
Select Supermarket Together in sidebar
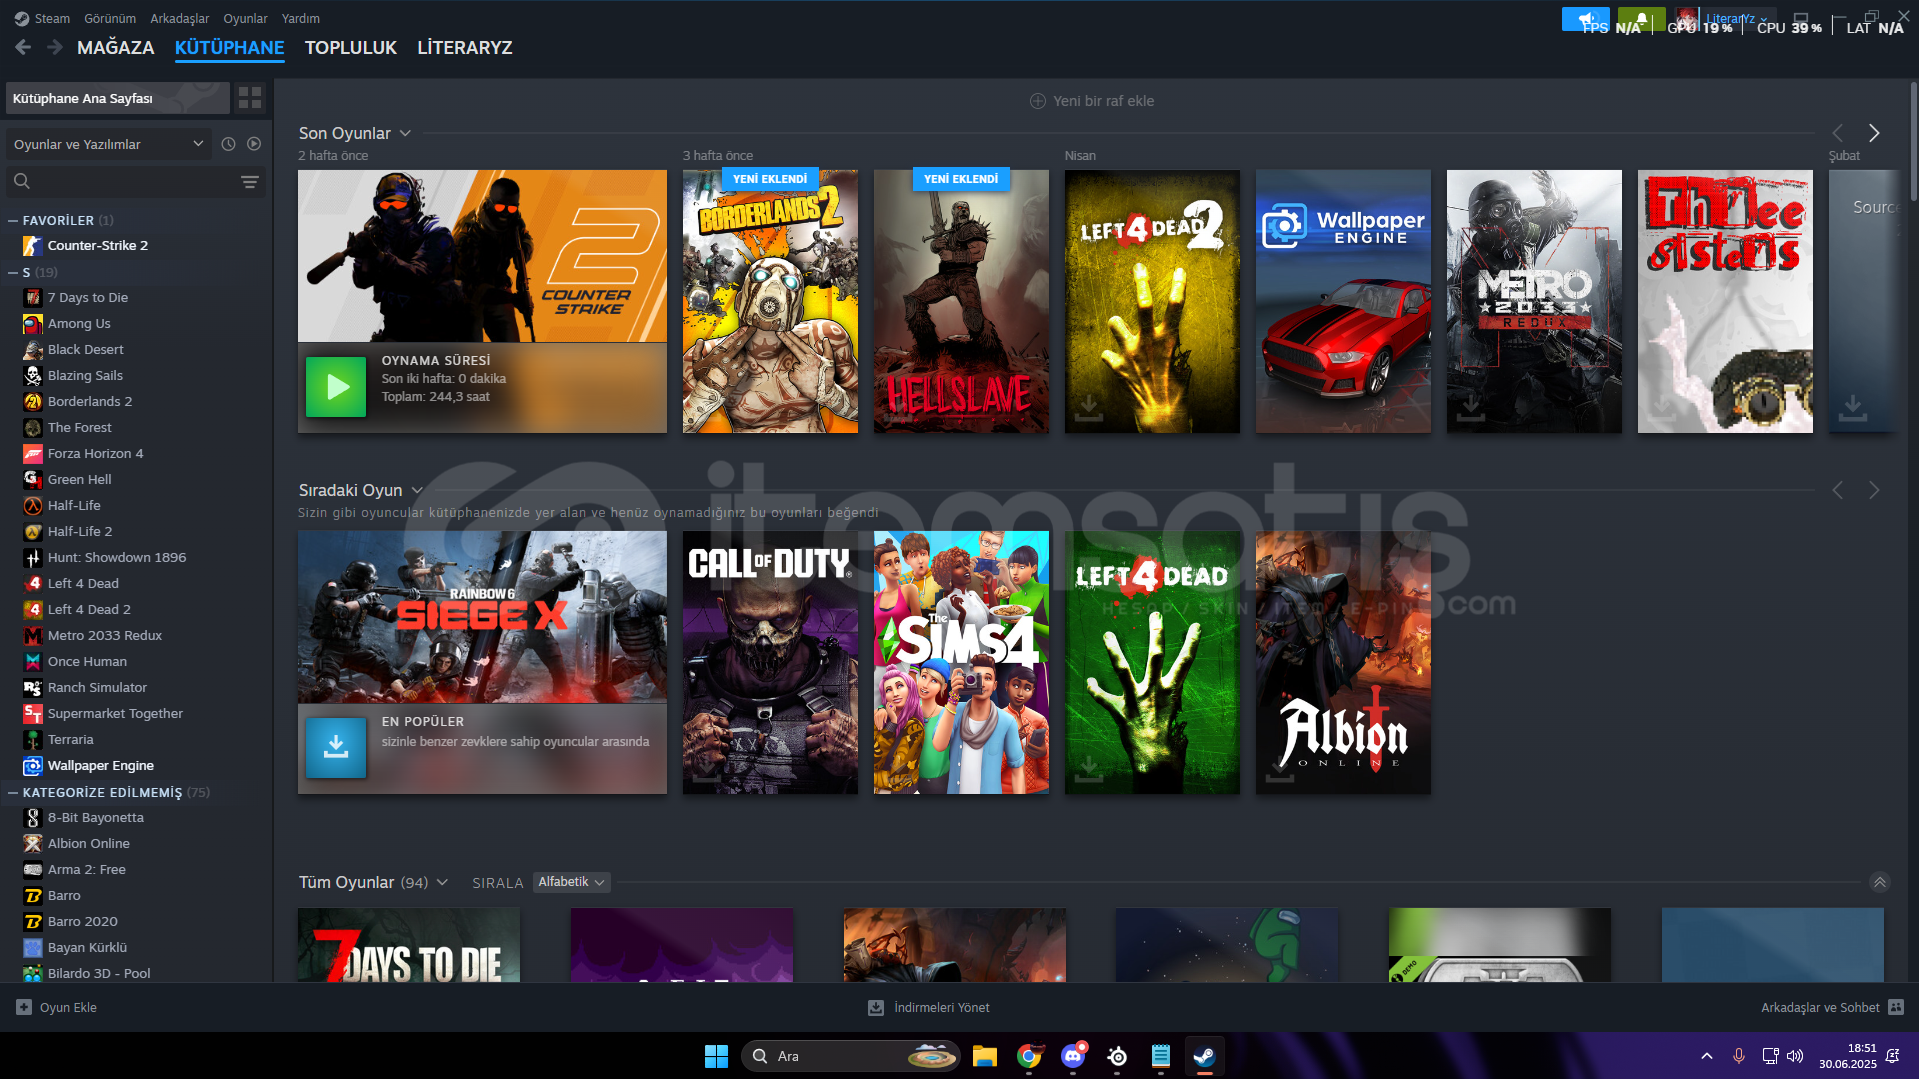tap(115, 713)
